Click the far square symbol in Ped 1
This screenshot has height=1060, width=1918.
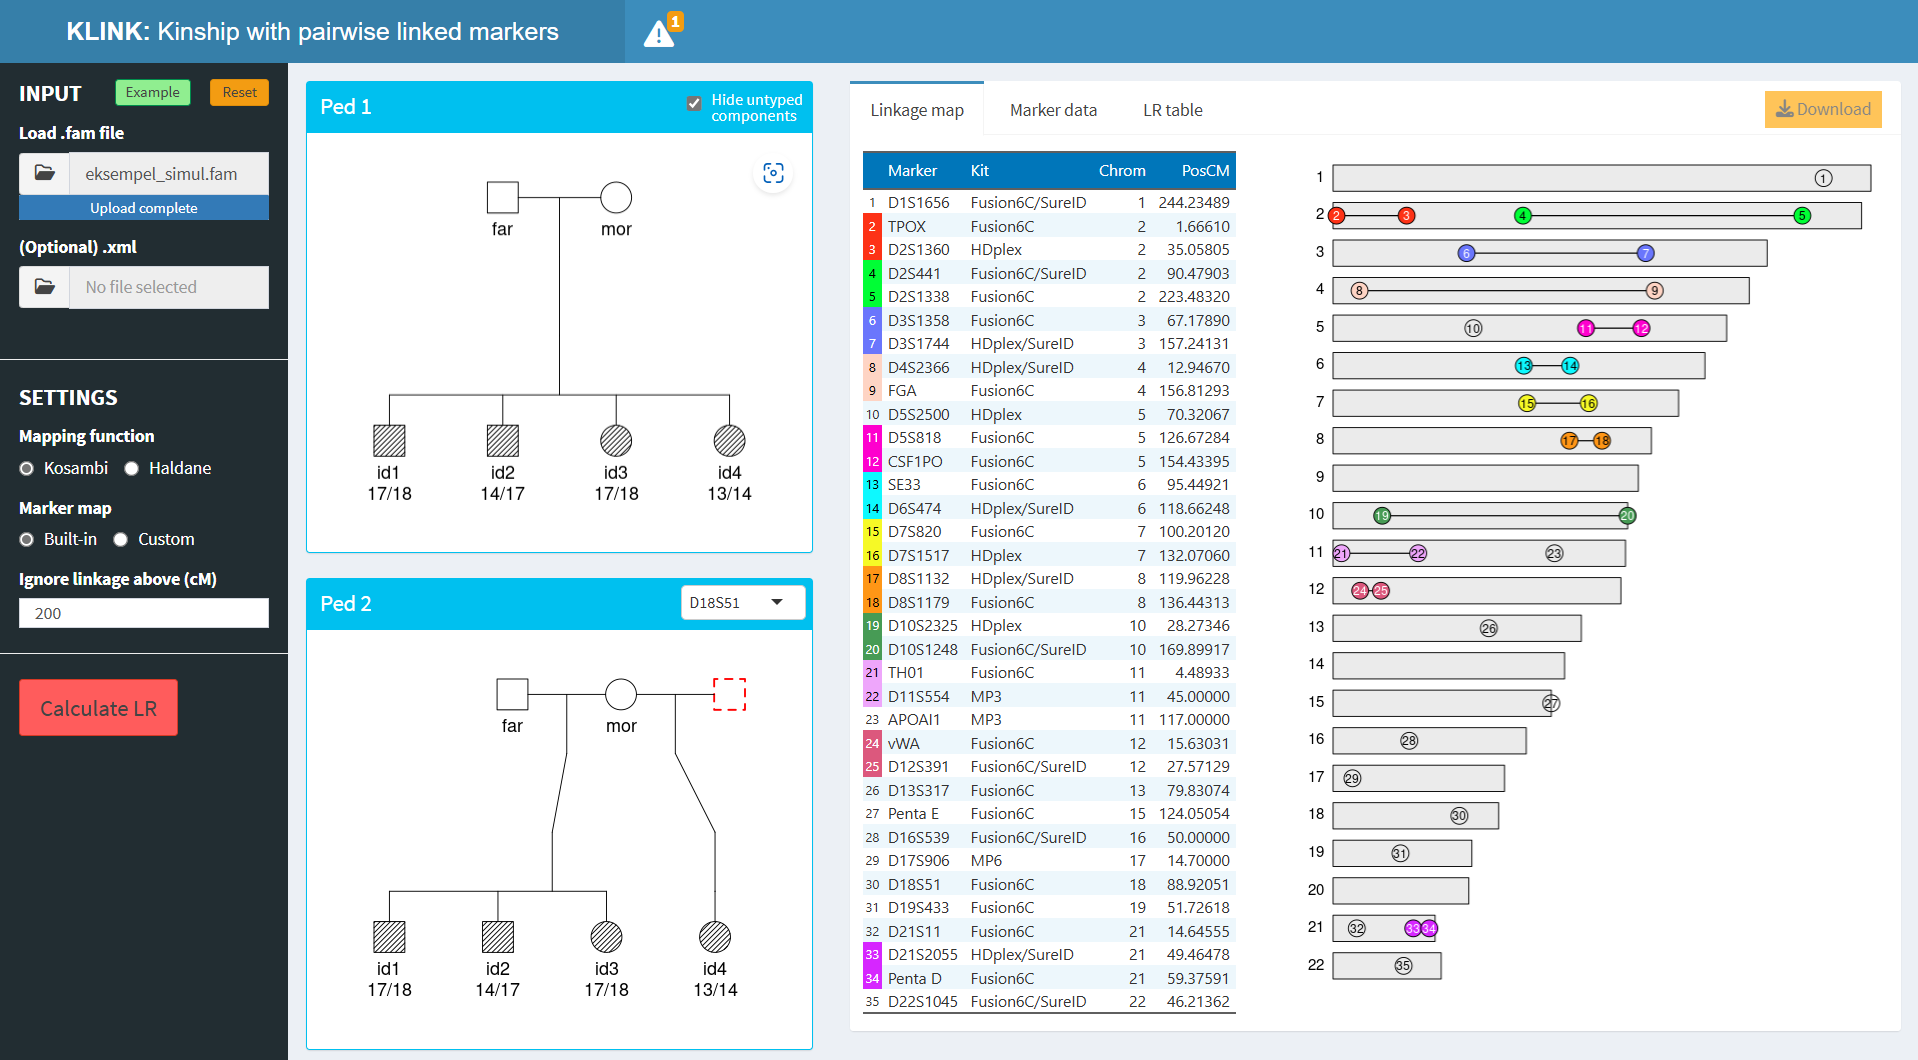[x=502, y=198]
